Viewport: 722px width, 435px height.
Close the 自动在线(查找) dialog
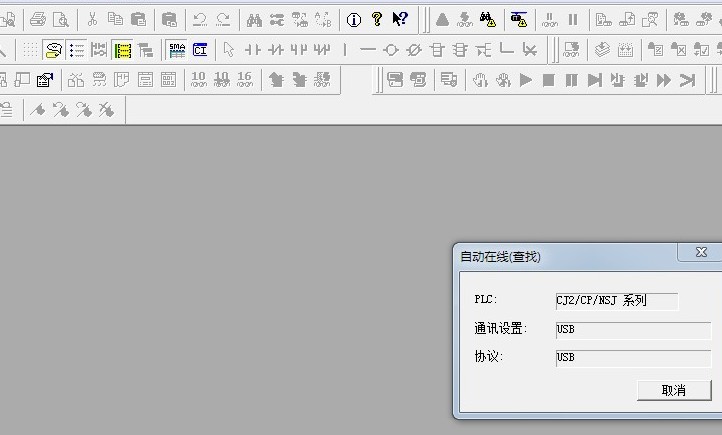(x=701, y=253)
